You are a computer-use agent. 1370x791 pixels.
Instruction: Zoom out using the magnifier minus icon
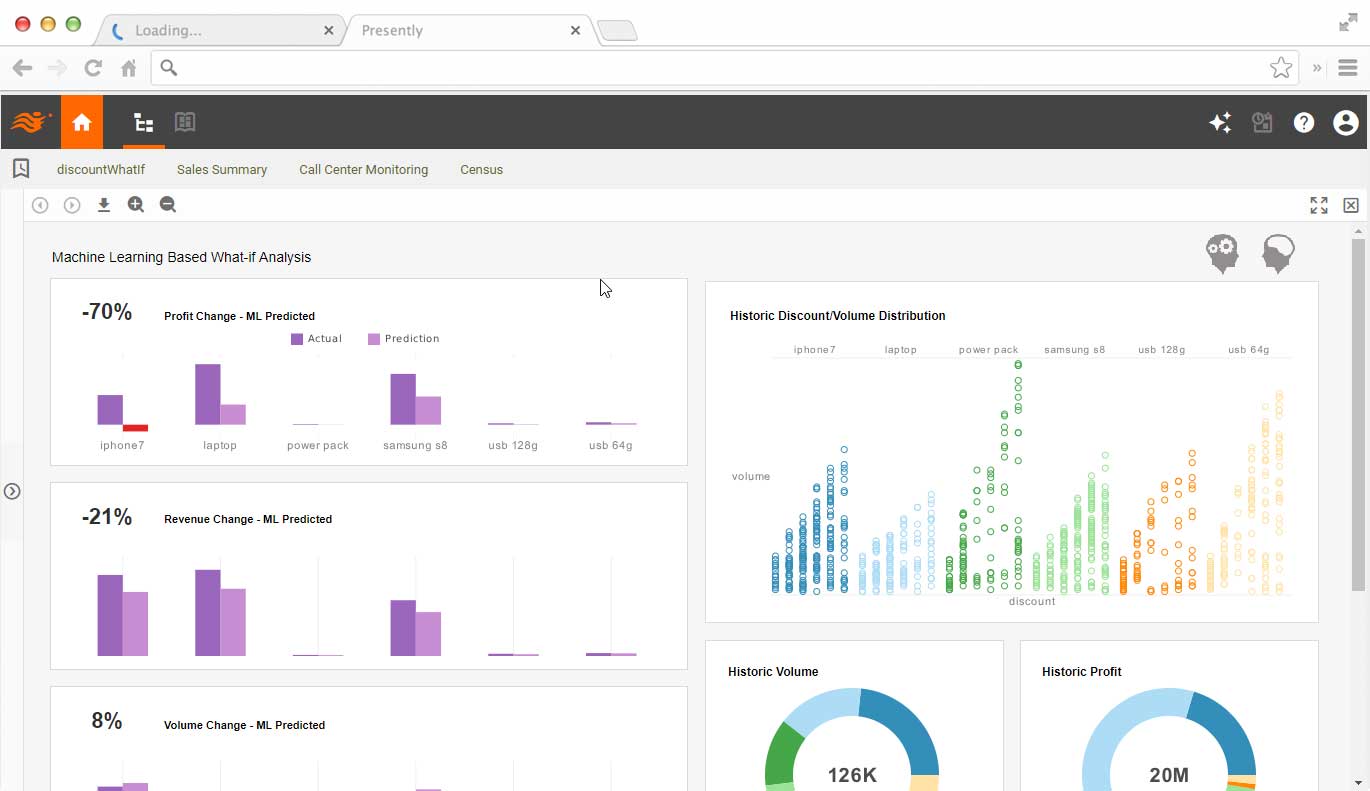point(168,204)
